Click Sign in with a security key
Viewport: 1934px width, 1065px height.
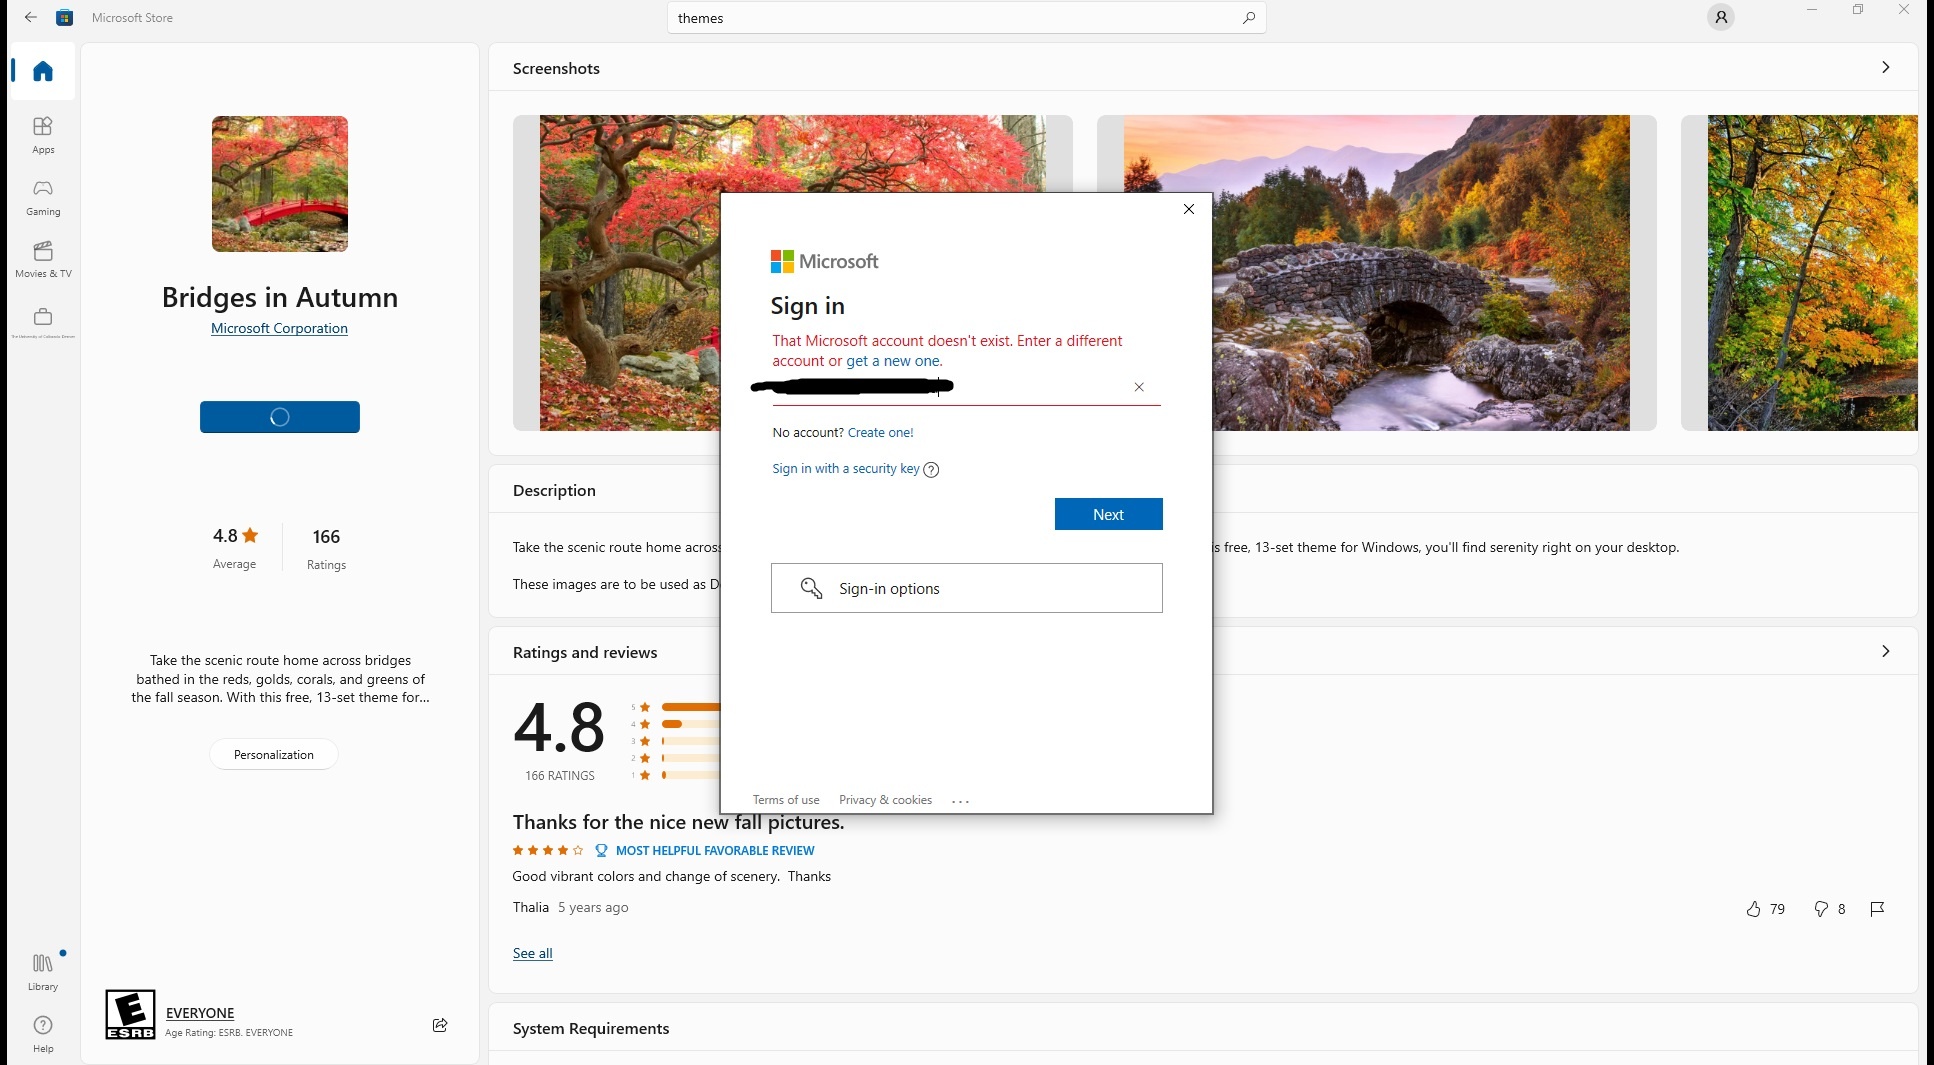click(845, 469)
